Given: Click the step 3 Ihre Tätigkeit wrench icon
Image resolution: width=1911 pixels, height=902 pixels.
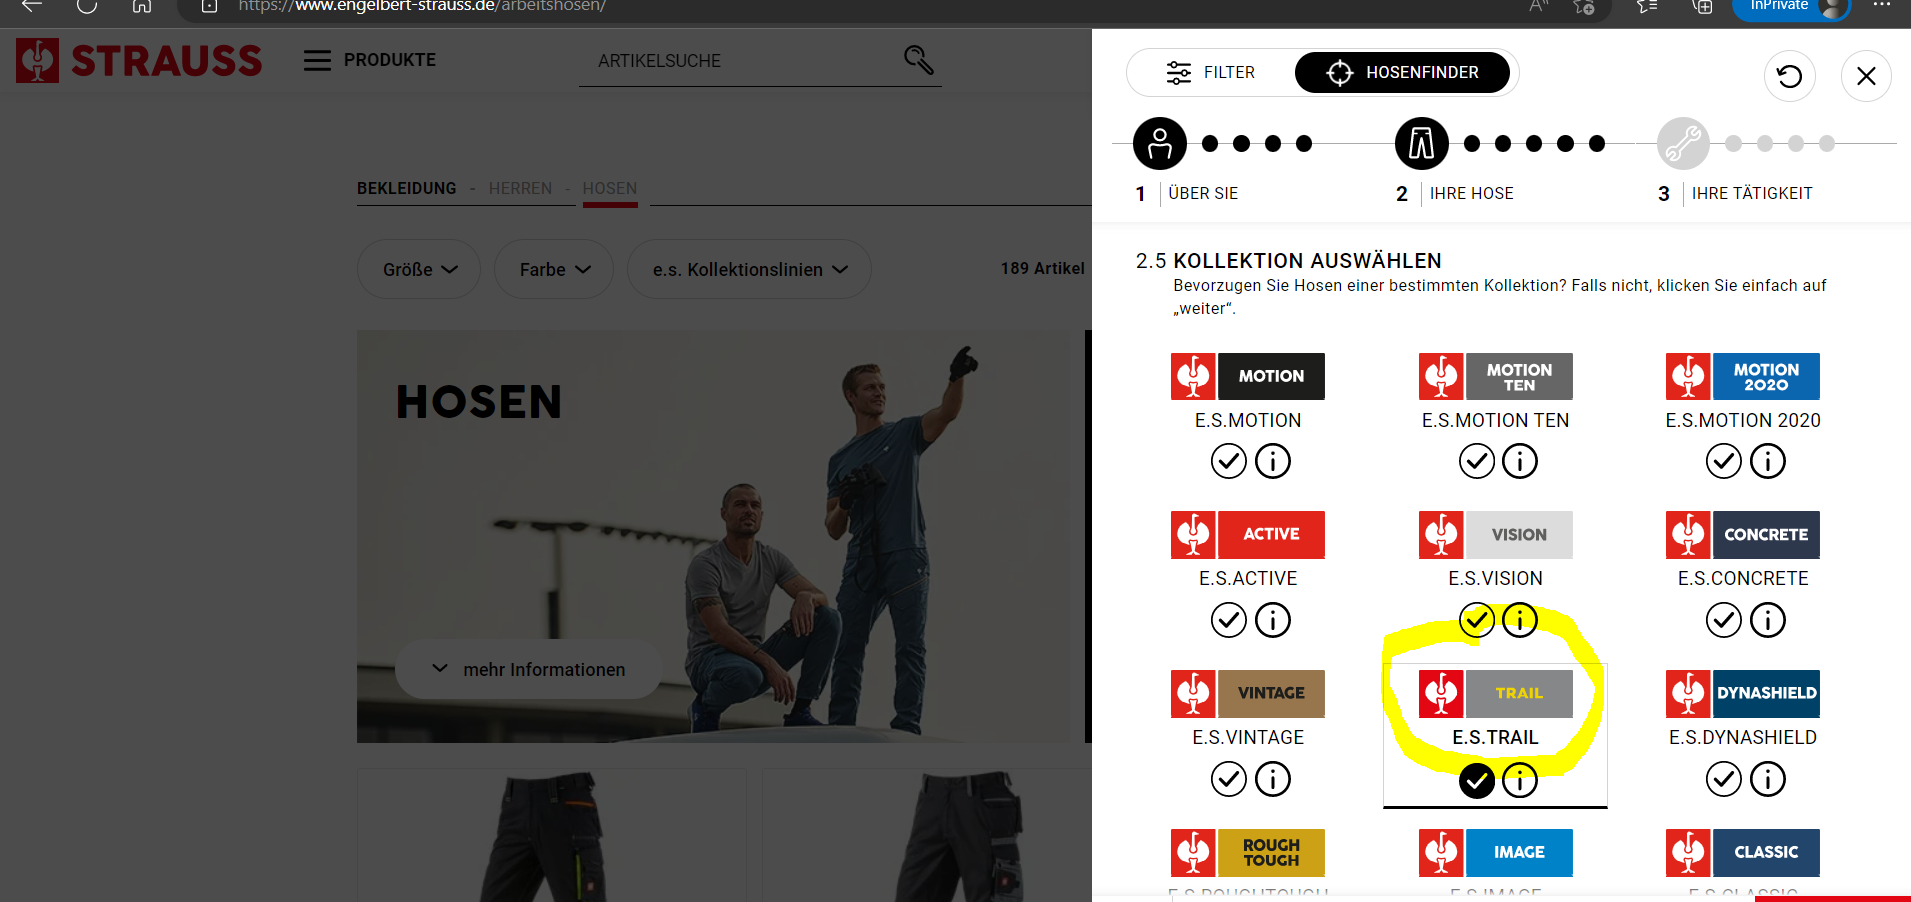Looking at the screenshot, I should click(x=1683, y=144).
